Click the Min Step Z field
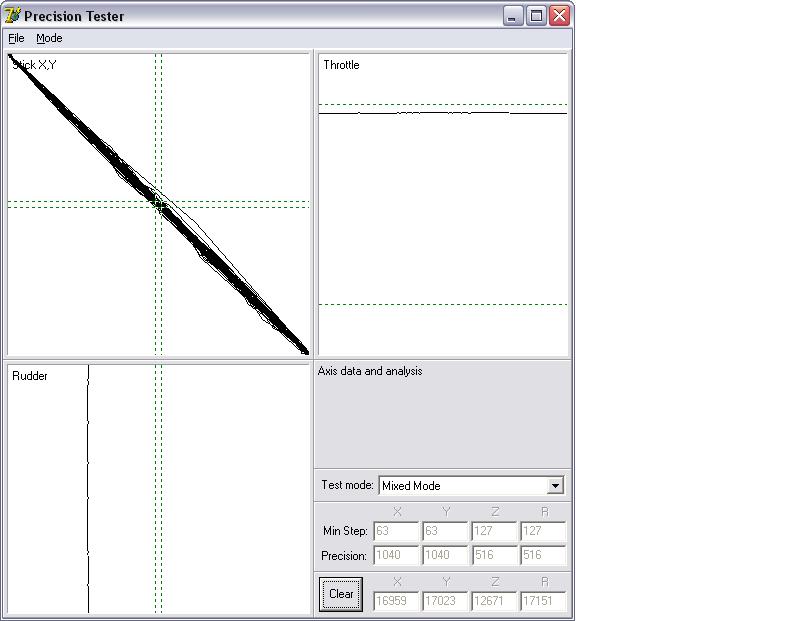Screen dimensions: 800x621 point(494,531)
